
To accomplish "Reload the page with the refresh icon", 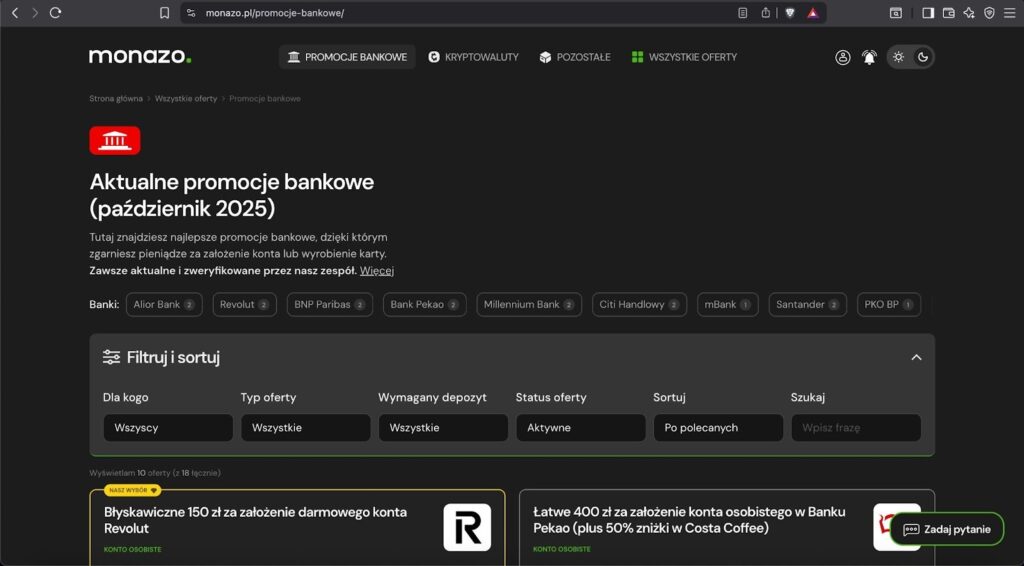I will [x=56, y=13].
